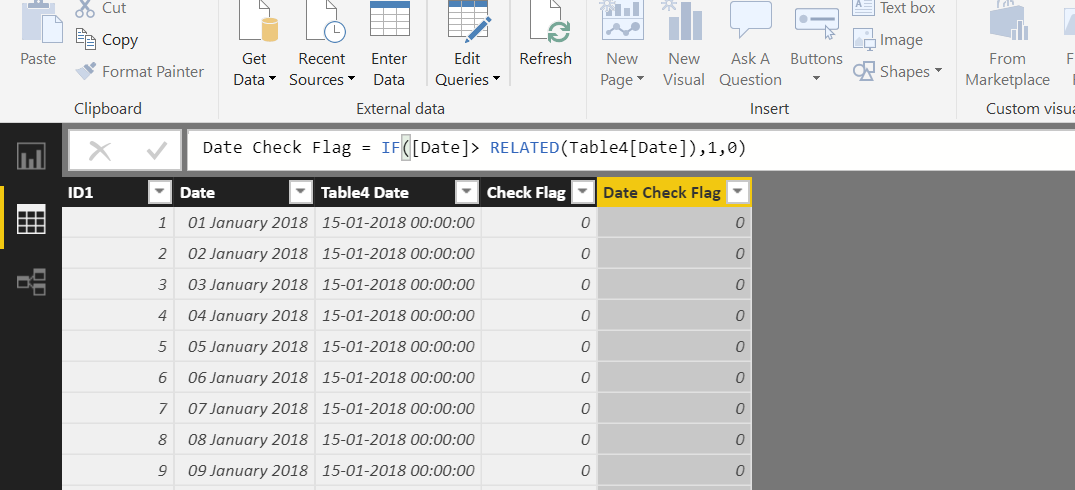Expand the Recent Sources dropdown arrow

[x=352, y=79]
